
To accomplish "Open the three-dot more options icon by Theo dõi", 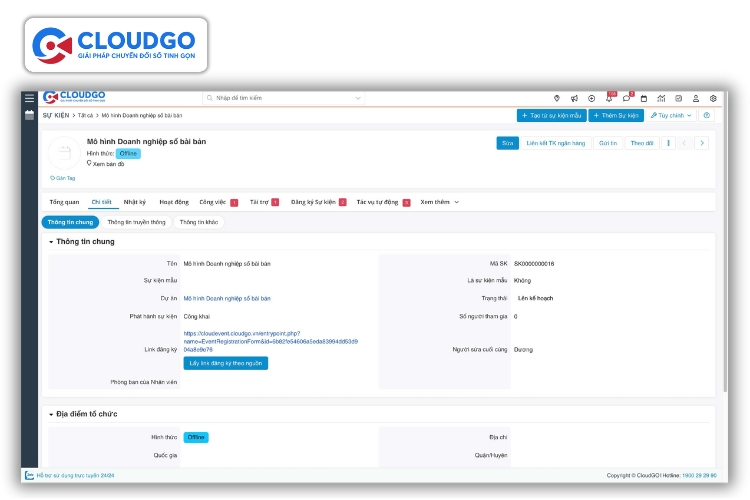I will (x=669, y=143).
